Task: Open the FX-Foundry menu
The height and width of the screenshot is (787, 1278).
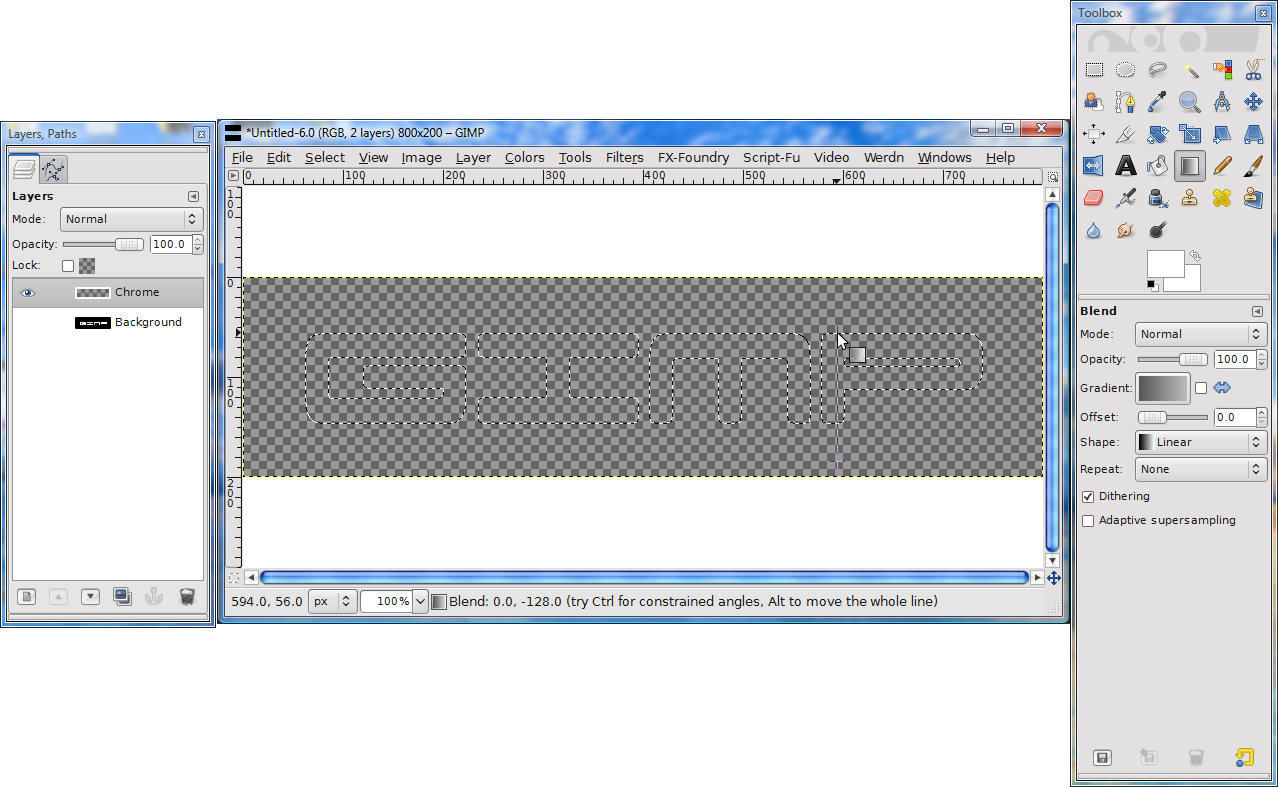Action: coord(693,157)
